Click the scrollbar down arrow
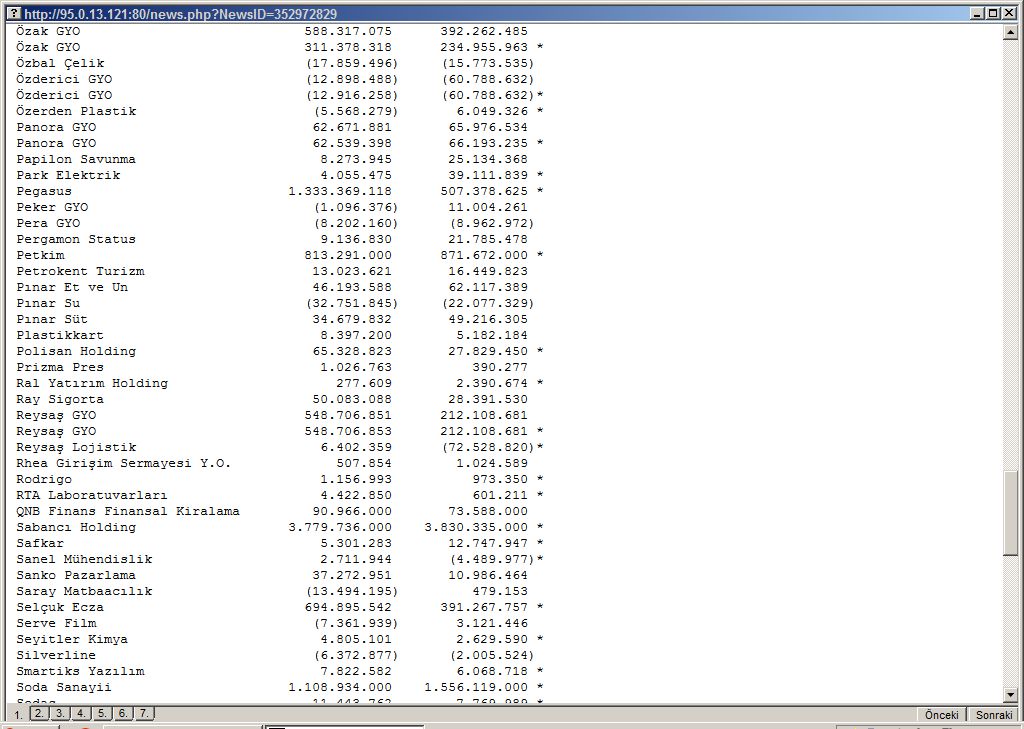 (x=1010, y=695)
